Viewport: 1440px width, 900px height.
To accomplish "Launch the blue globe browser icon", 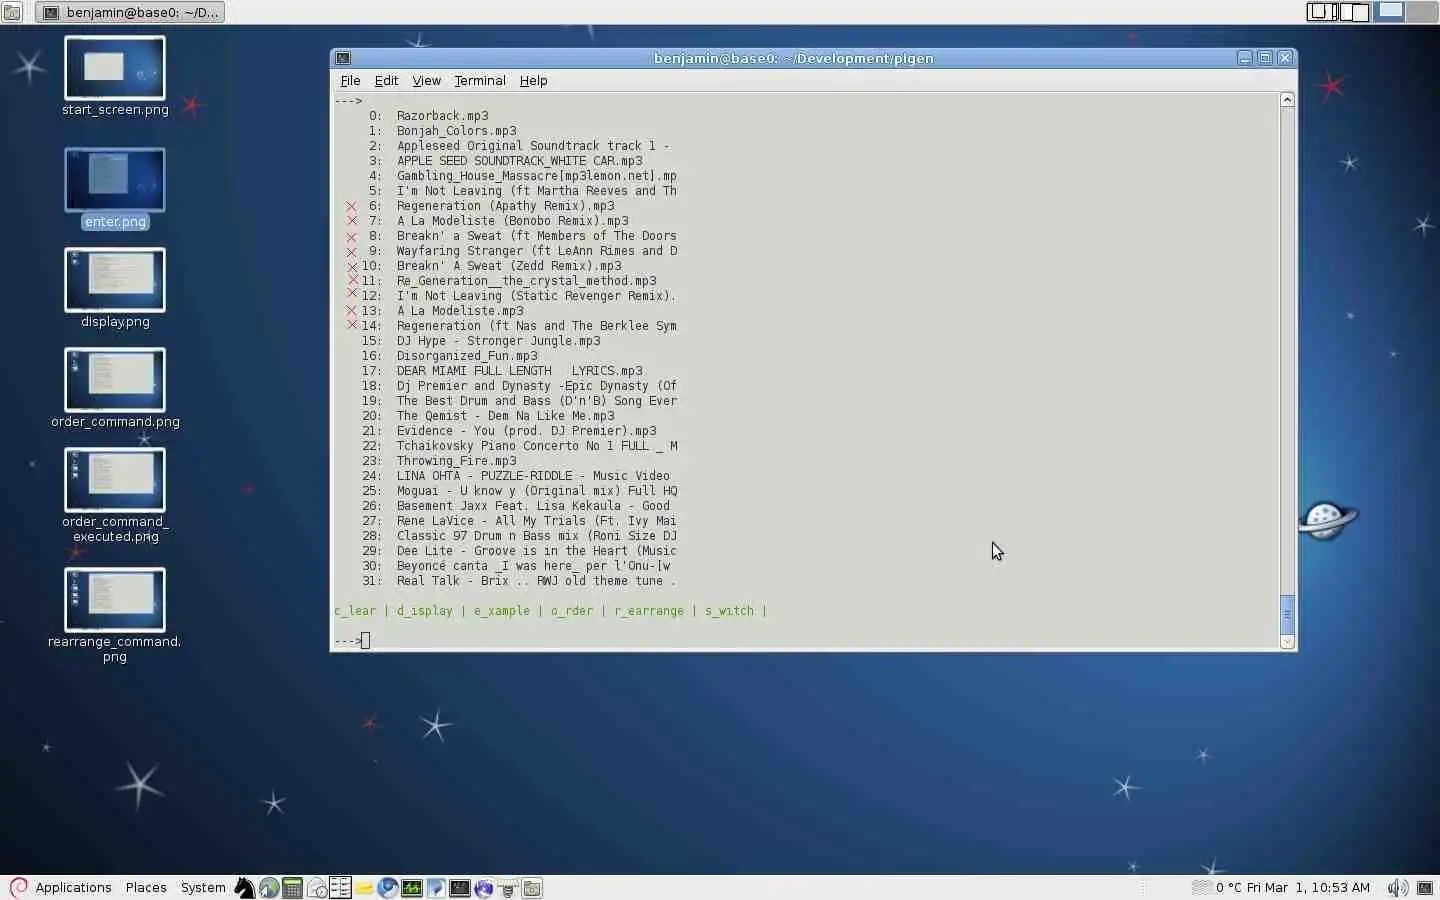I will 388,888.
